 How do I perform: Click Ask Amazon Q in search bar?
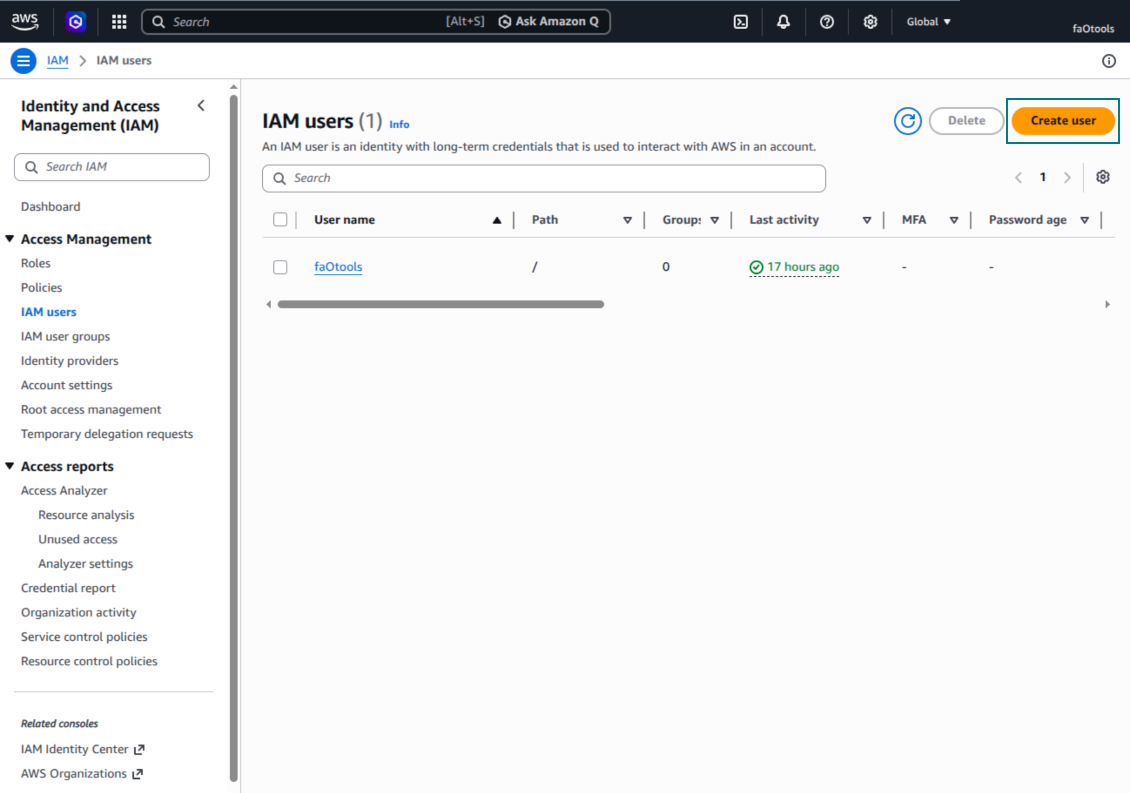coord(549,22)
